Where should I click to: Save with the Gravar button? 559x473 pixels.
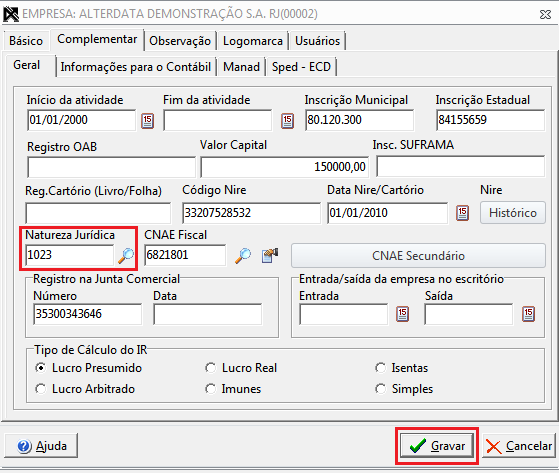click(x=437, y=446)
